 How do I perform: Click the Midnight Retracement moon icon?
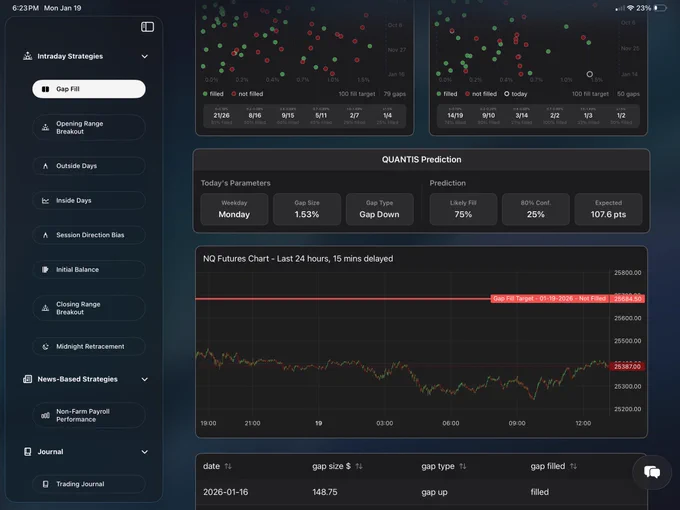coord(45,347)
